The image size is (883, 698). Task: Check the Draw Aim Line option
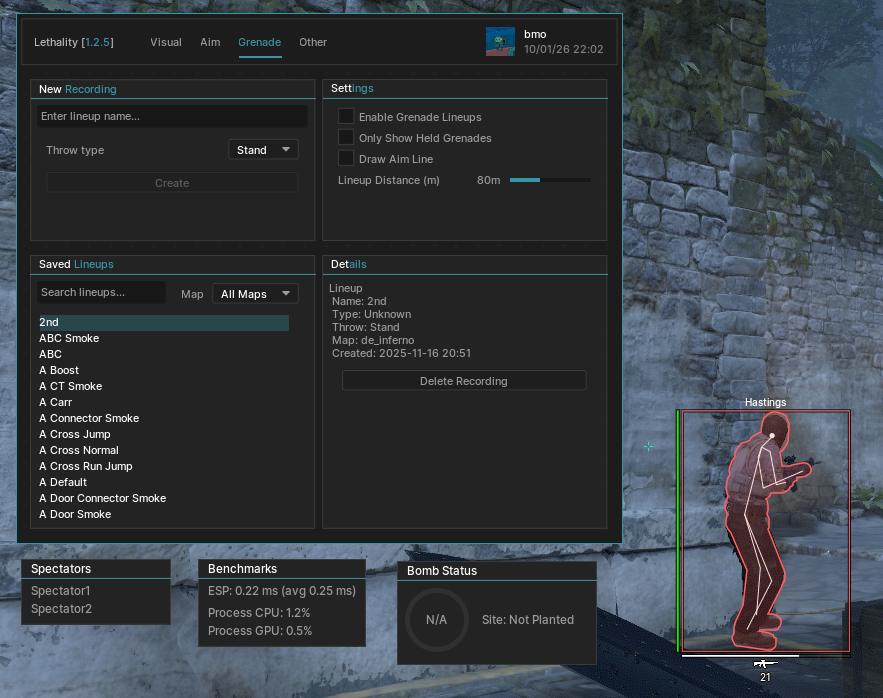coord(346,159)
